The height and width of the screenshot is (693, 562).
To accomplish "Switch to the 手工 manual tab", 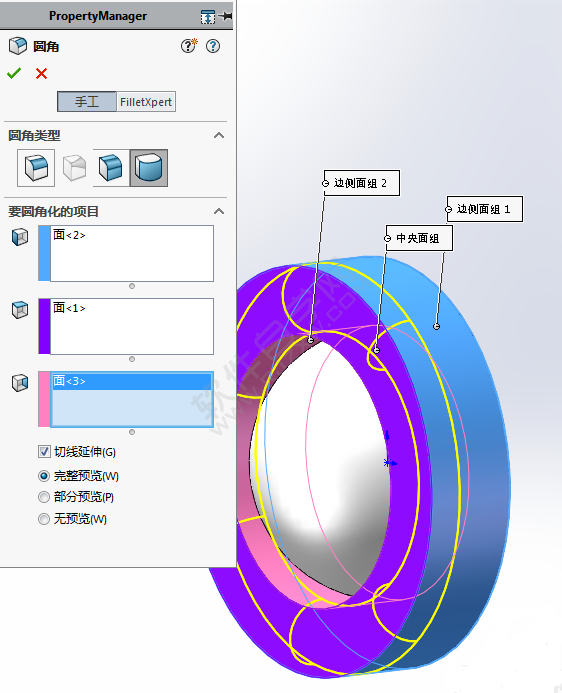I will click(x=87, y=102).
